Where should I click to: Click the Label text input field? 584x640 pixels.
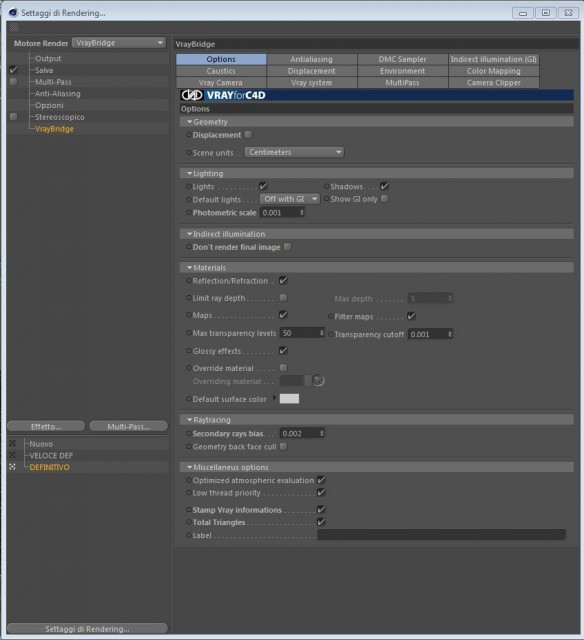[442, 535]
